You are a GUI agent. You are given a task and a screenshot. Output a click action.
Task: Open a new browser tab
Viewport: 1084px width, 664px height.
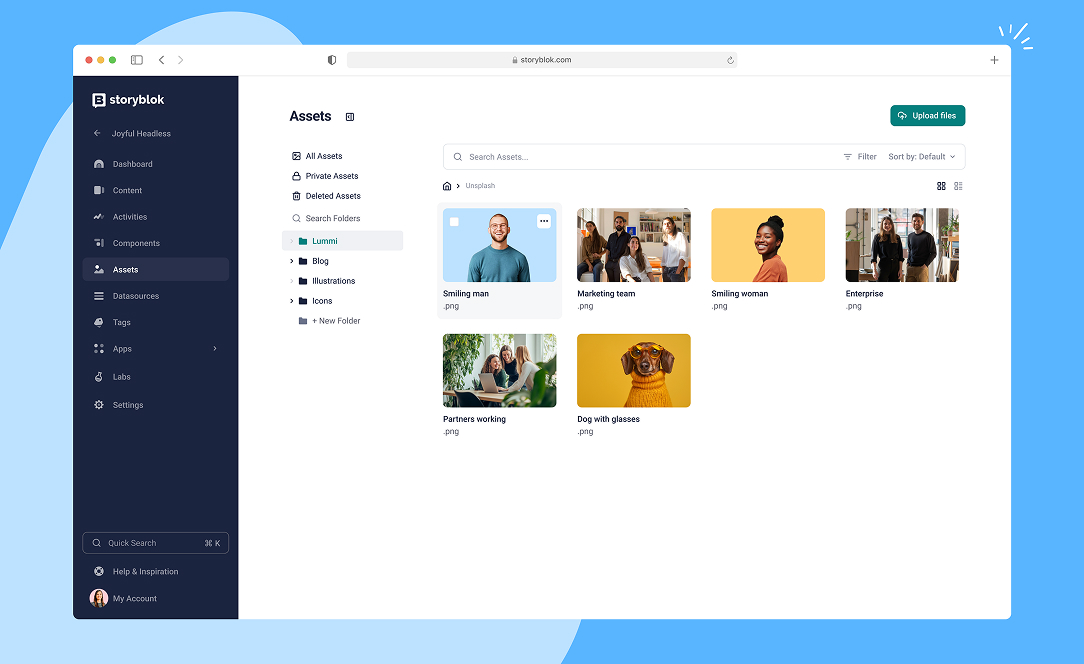[x=994, y=60]
